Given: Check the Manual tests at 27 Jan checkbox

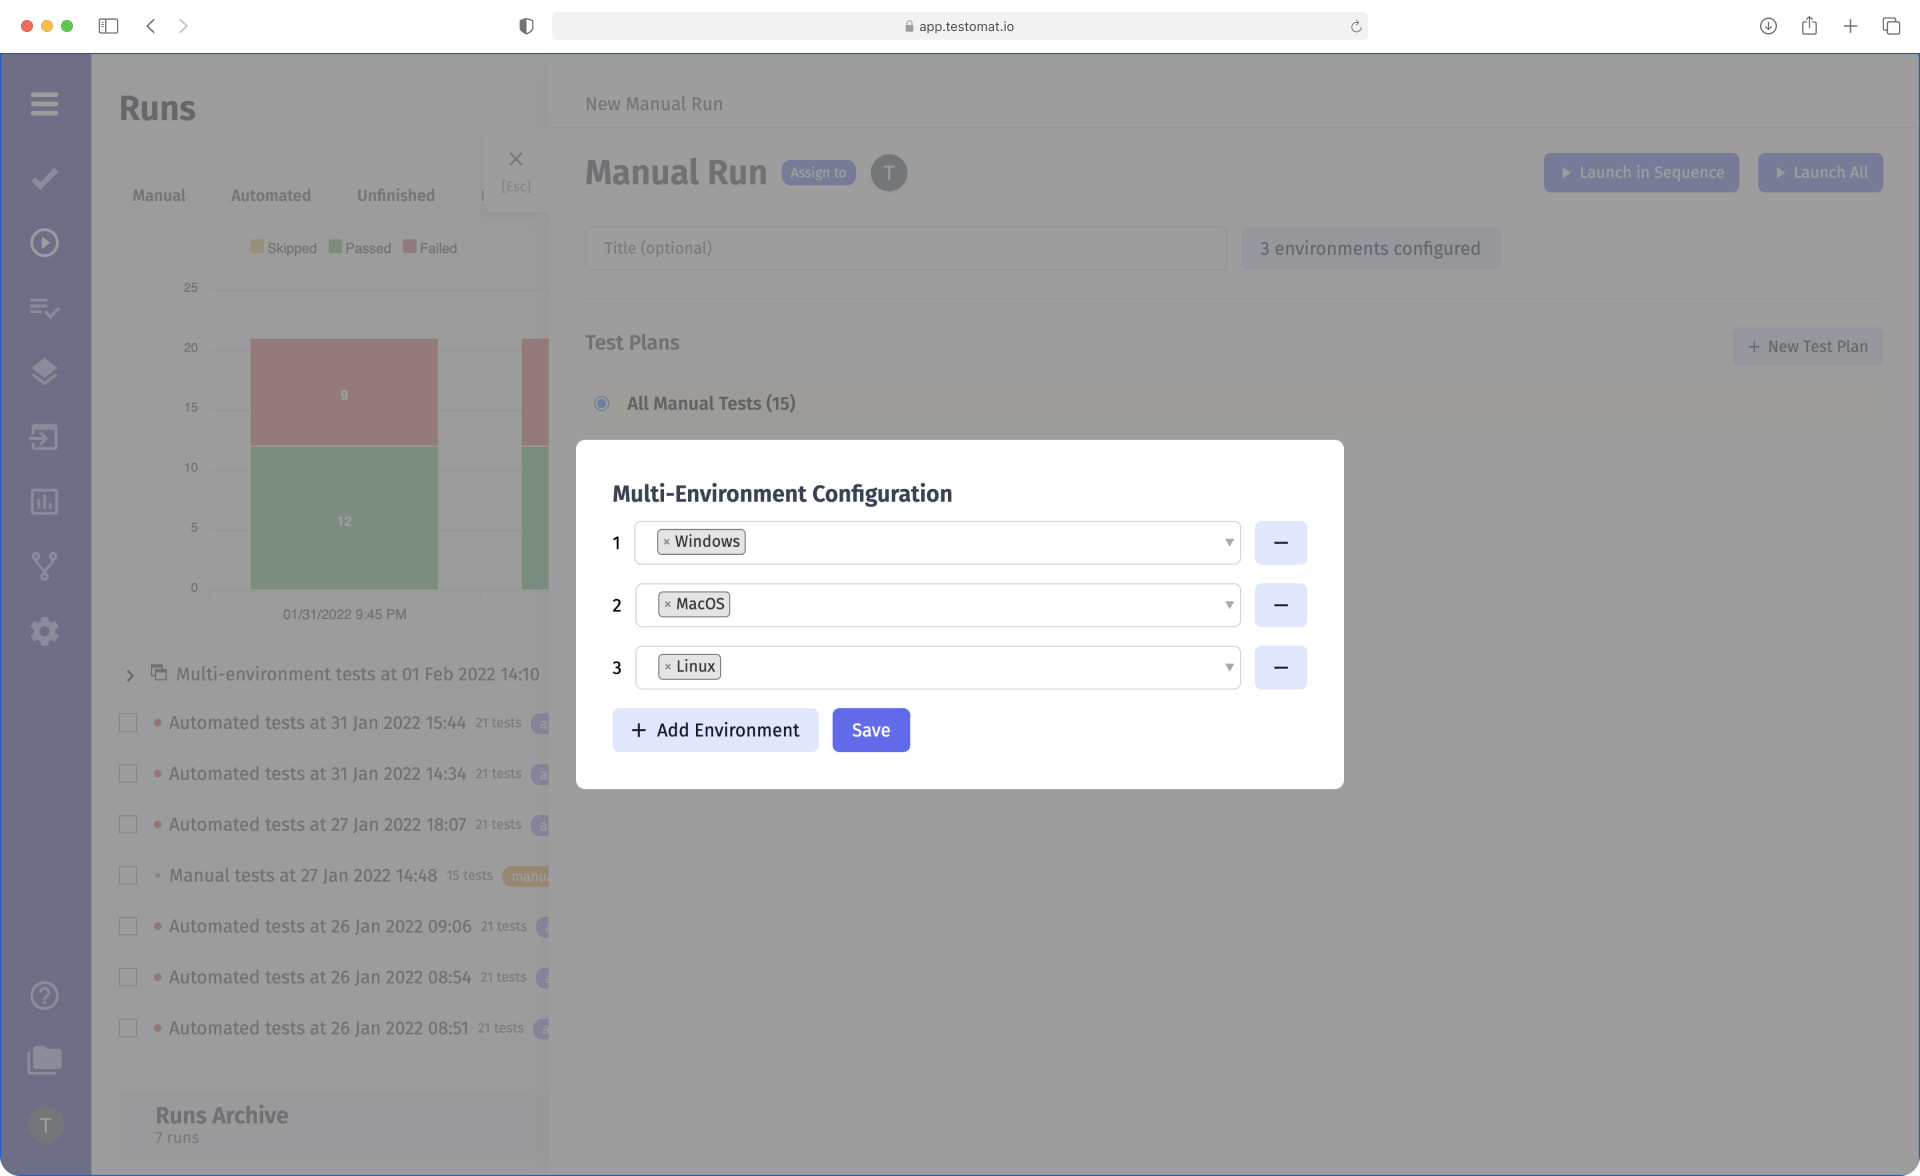Looking at the screenshot, I should (128, 875).
